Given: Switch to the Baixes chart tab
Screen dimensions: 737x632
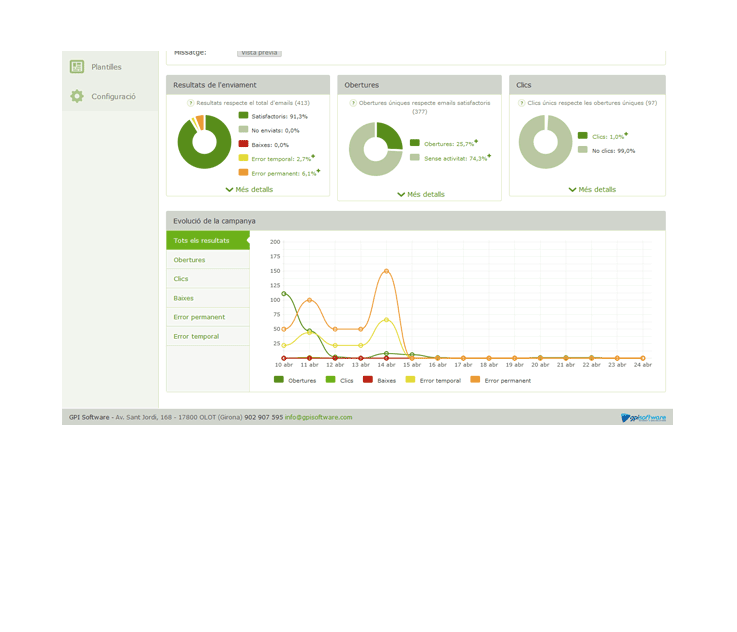Looking at the screenshot, I should pos(208,298).
